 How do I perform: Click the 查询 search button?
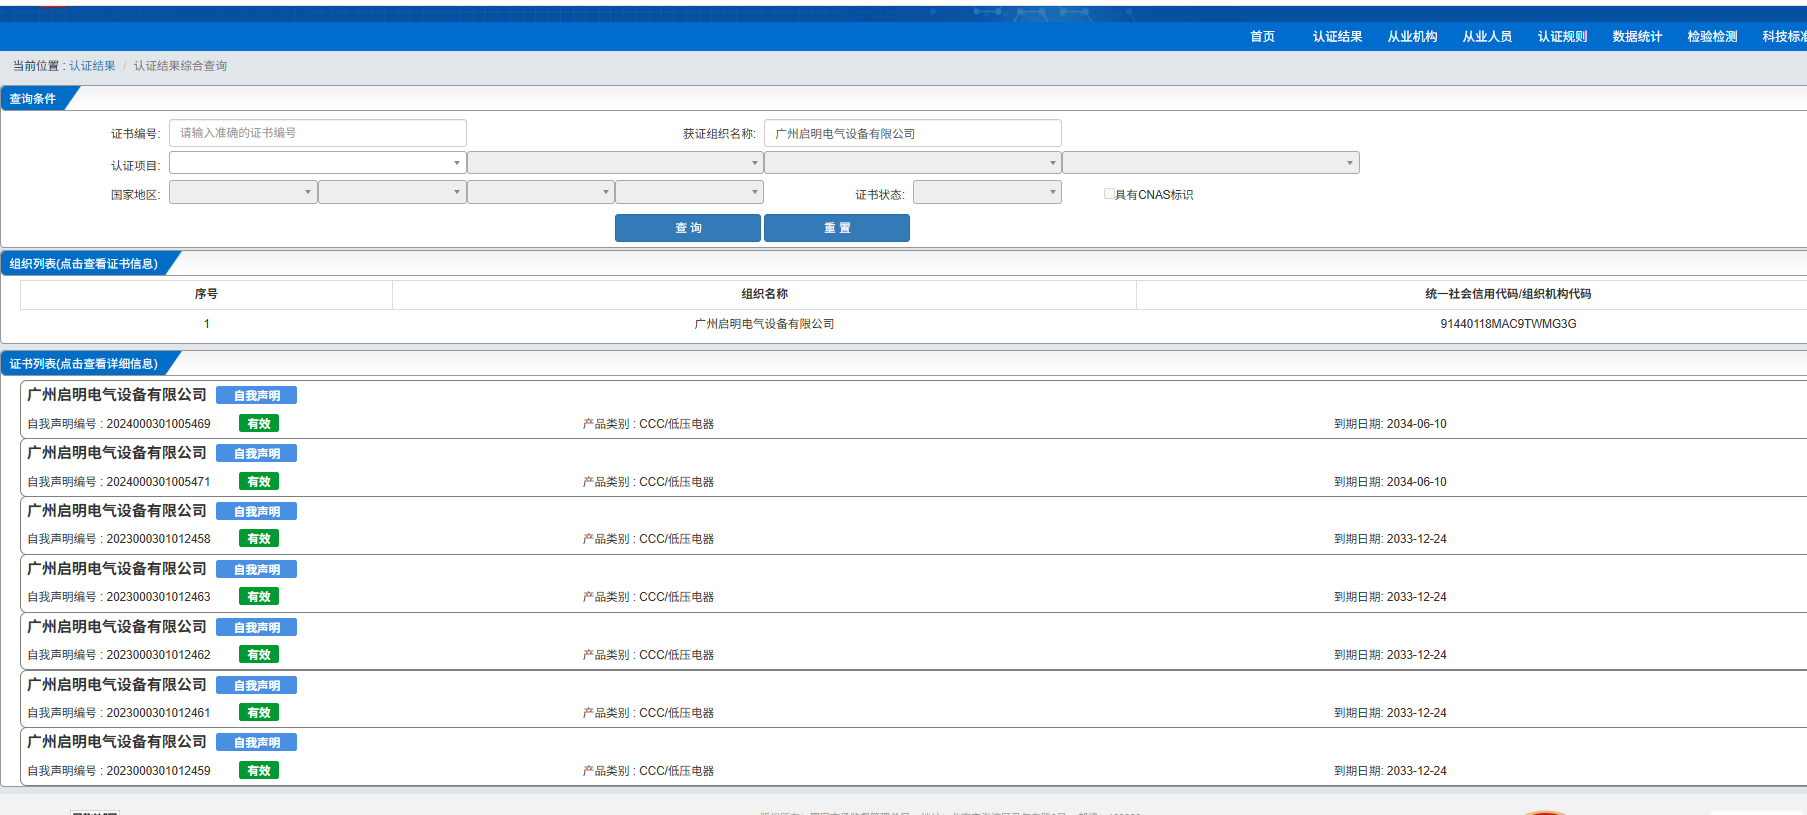[x=687, y=228]
